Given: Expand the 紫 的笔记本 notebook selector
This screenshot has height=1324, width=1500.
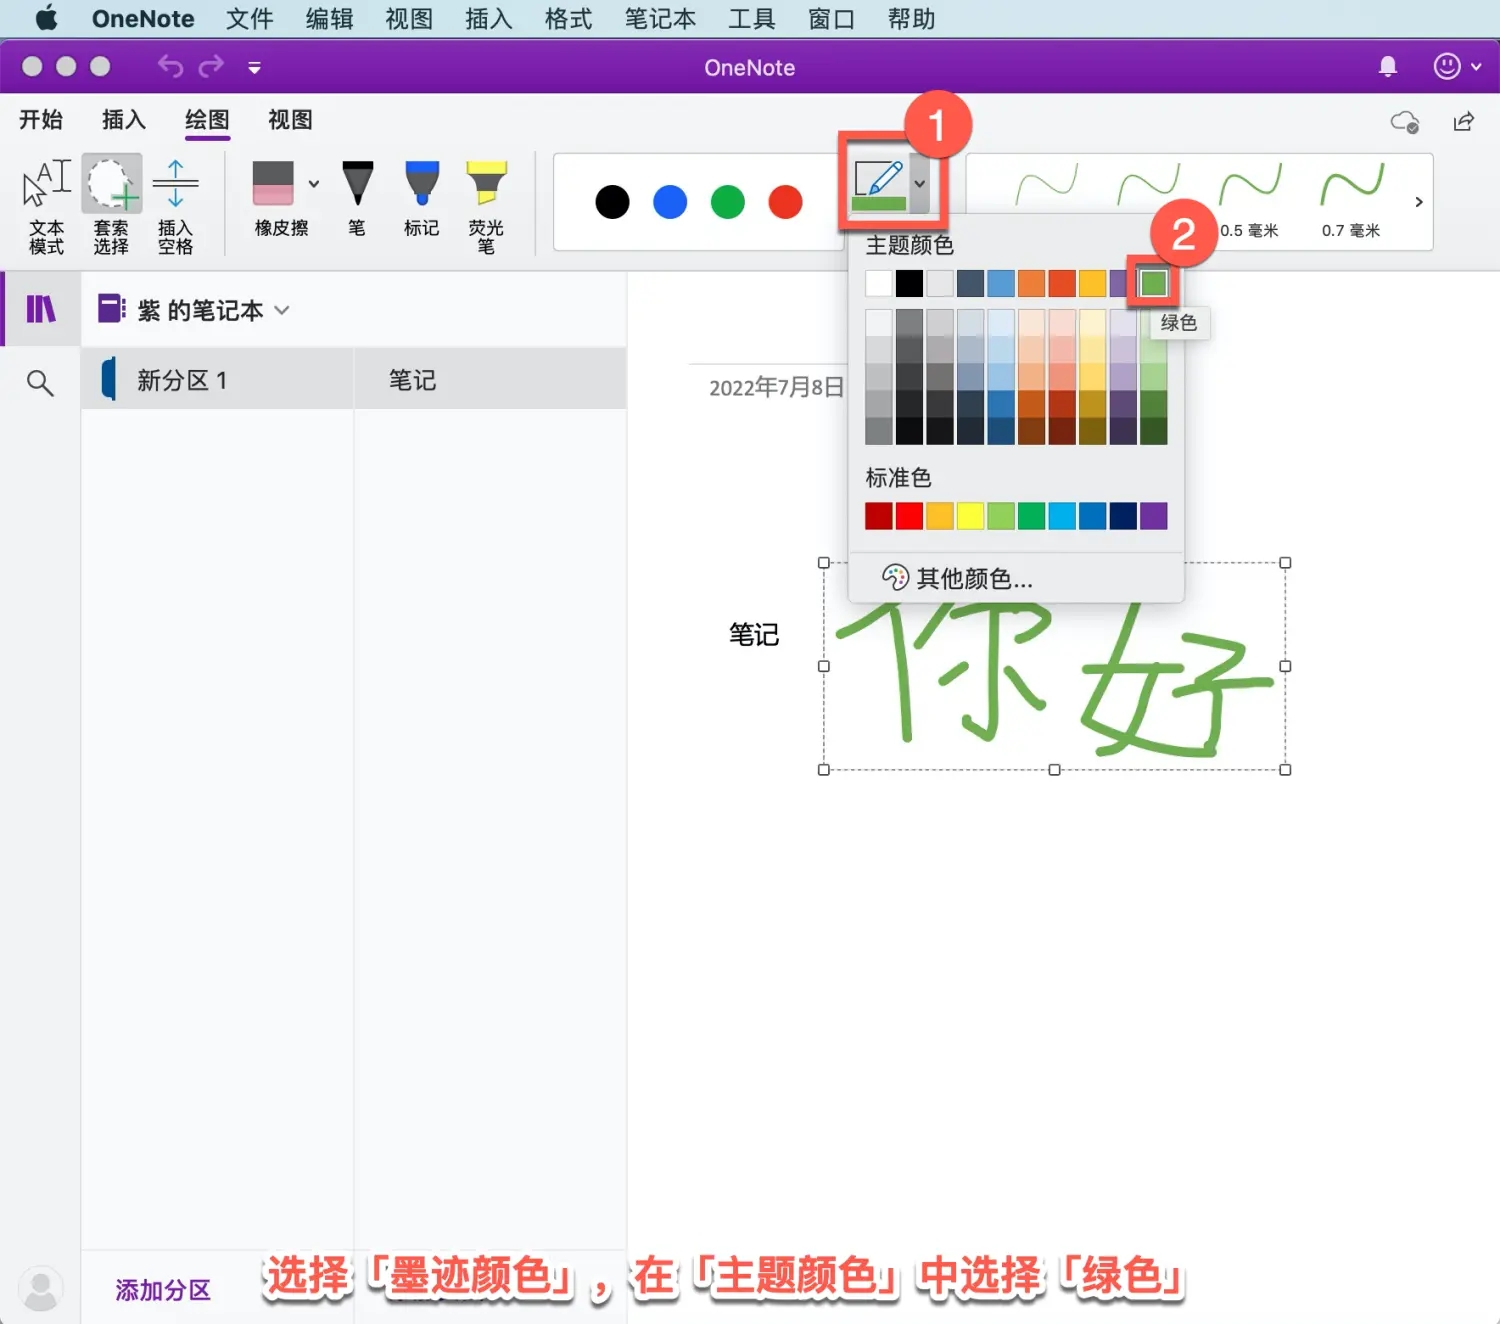Looking at the screenshot, I should tap(282, 310).
